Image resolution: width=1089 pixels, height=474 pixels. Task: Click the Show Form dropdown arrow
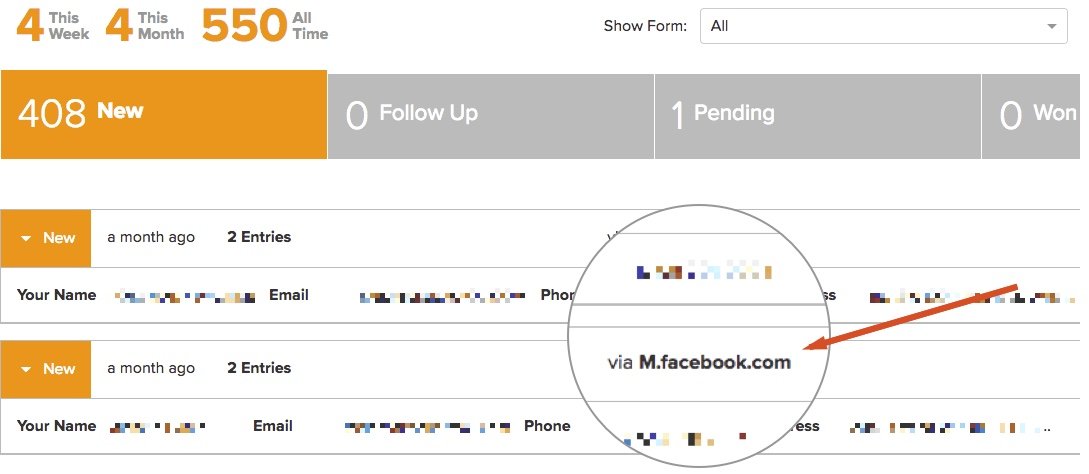coord(1051,26)
